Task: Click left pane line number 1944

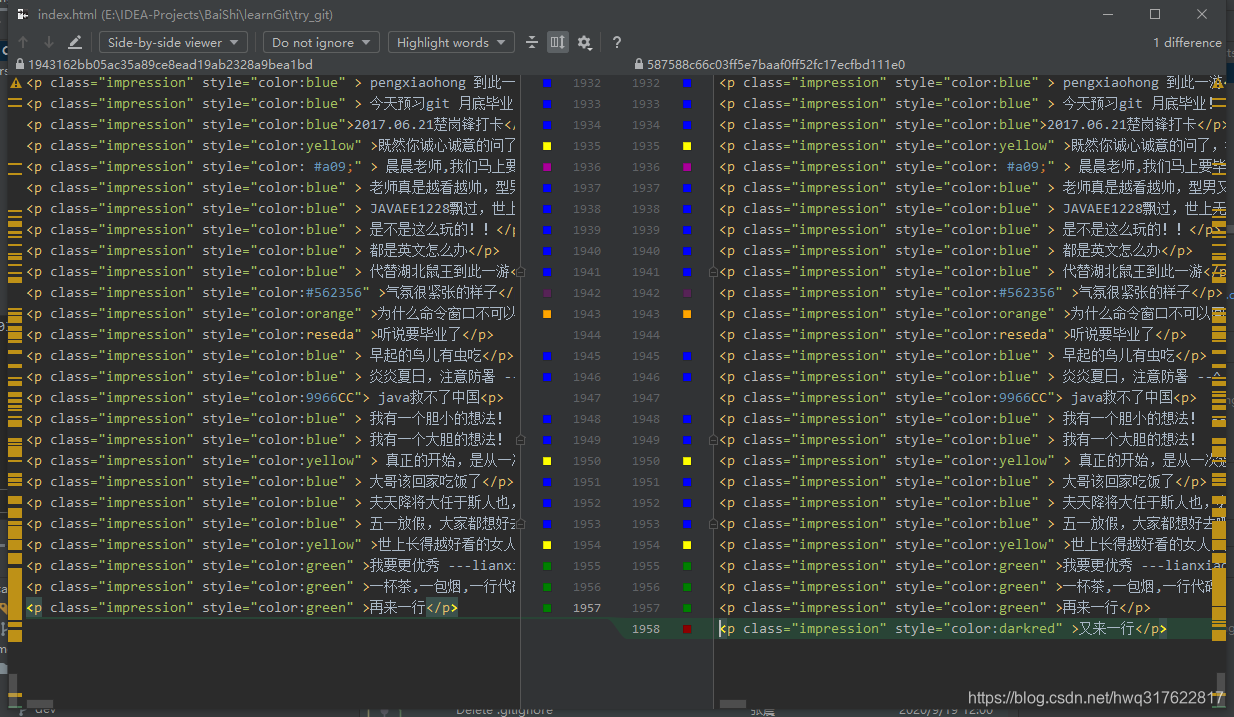Action: click(x=587, y=335)
